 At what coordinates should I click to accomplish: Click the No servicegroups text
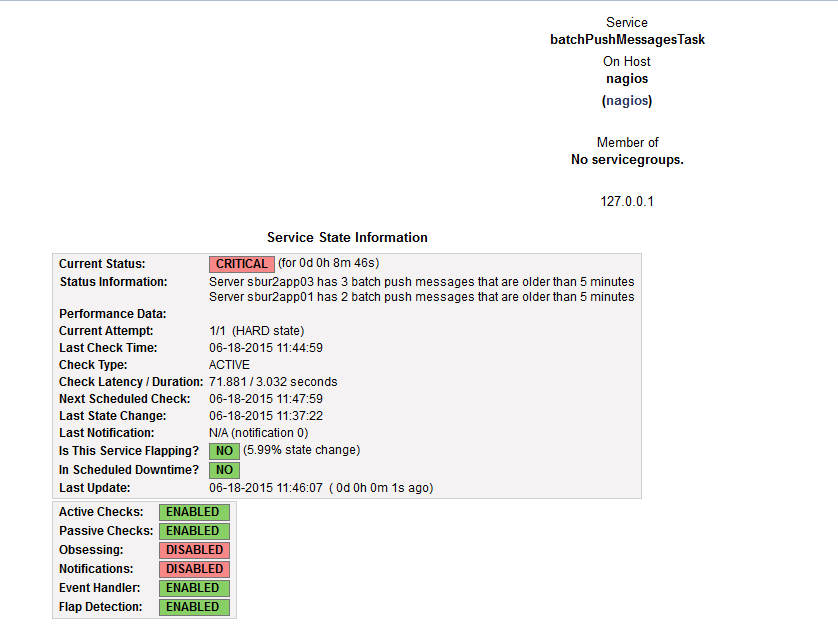pyautogui.click(x=627, y=160)
